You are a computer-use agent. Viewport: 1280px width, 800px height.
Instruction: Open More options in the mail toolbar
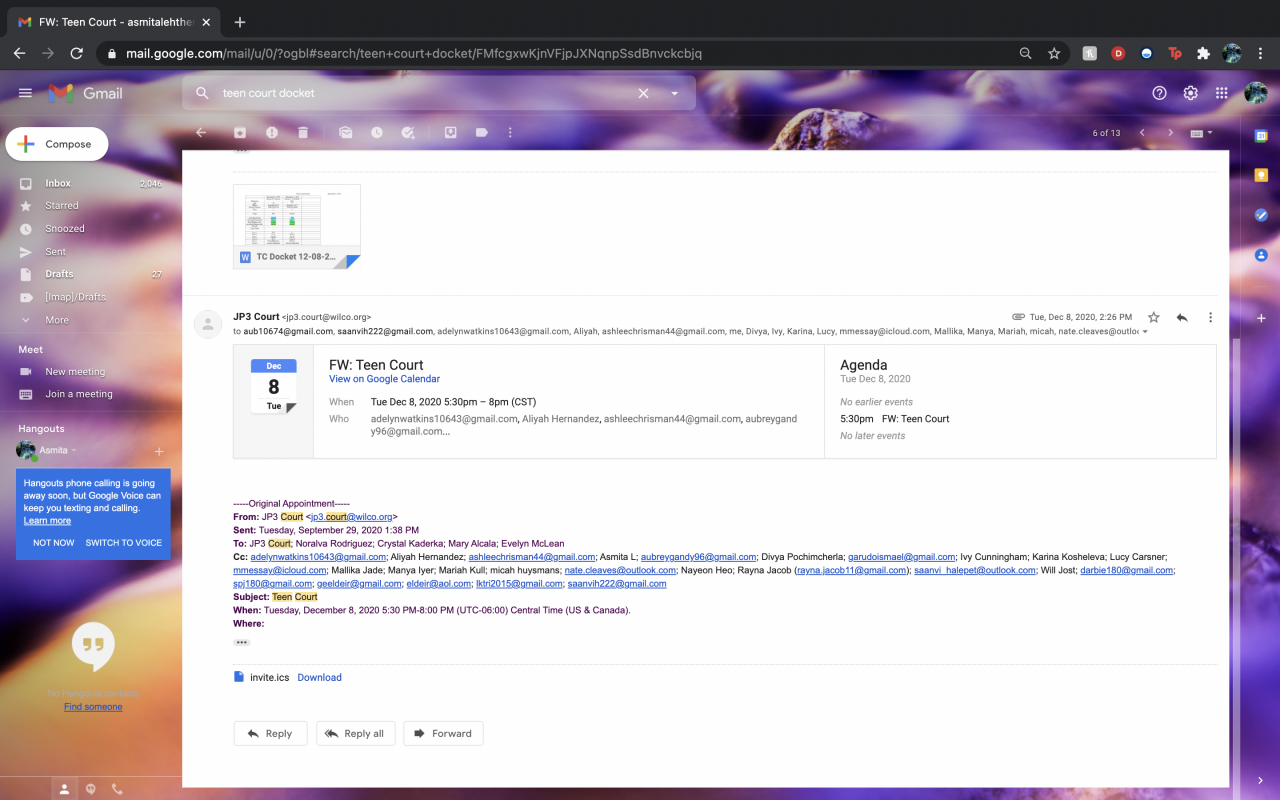(x=510, y=132)
